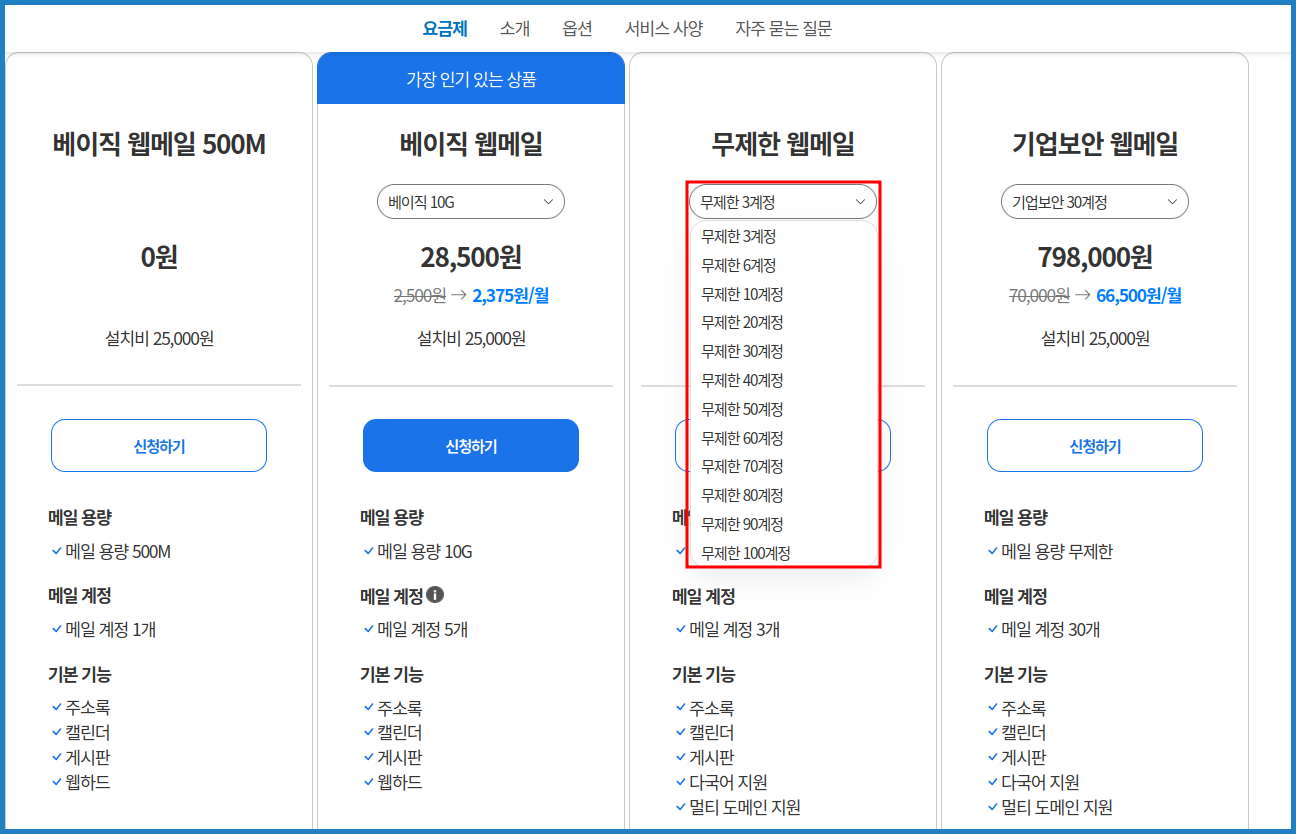Collapse the 무제한 3계정 dropdown list
The width and height of the screenshot is (1296, 834).
pyautogui.click(x=782, y=201)
